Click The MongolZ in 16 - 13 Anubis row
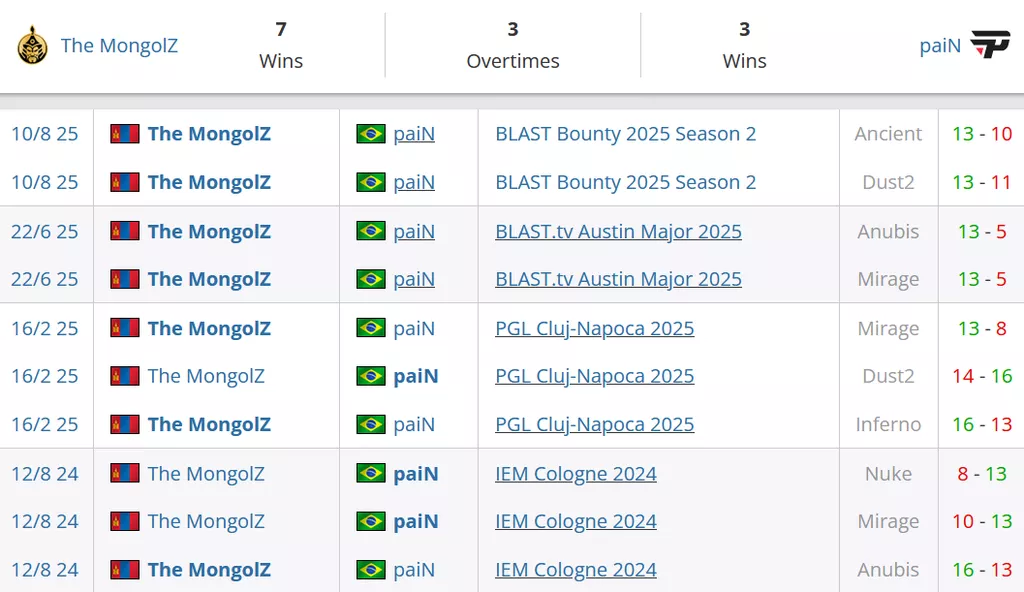This screenshot has width=1024, height=592. click(209, 570)
